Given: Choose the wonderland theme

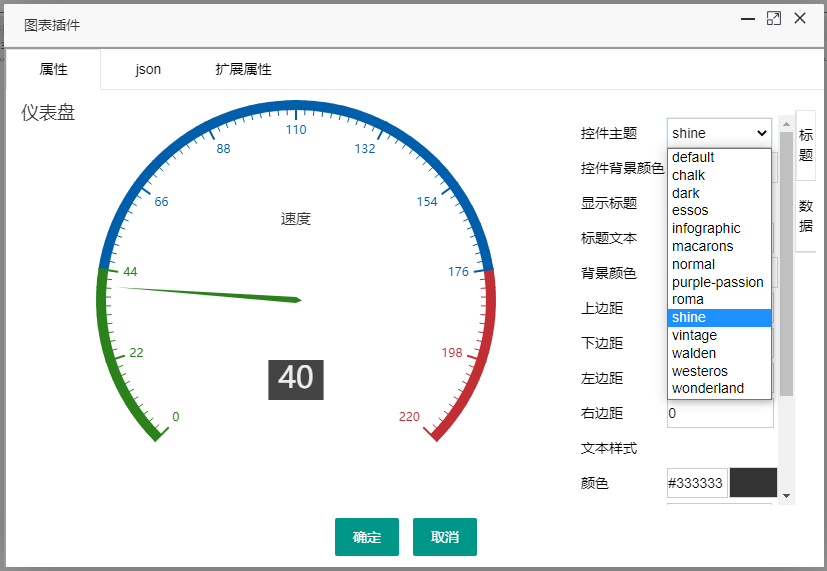Looking at the screenshot, I should pos(719,389).
